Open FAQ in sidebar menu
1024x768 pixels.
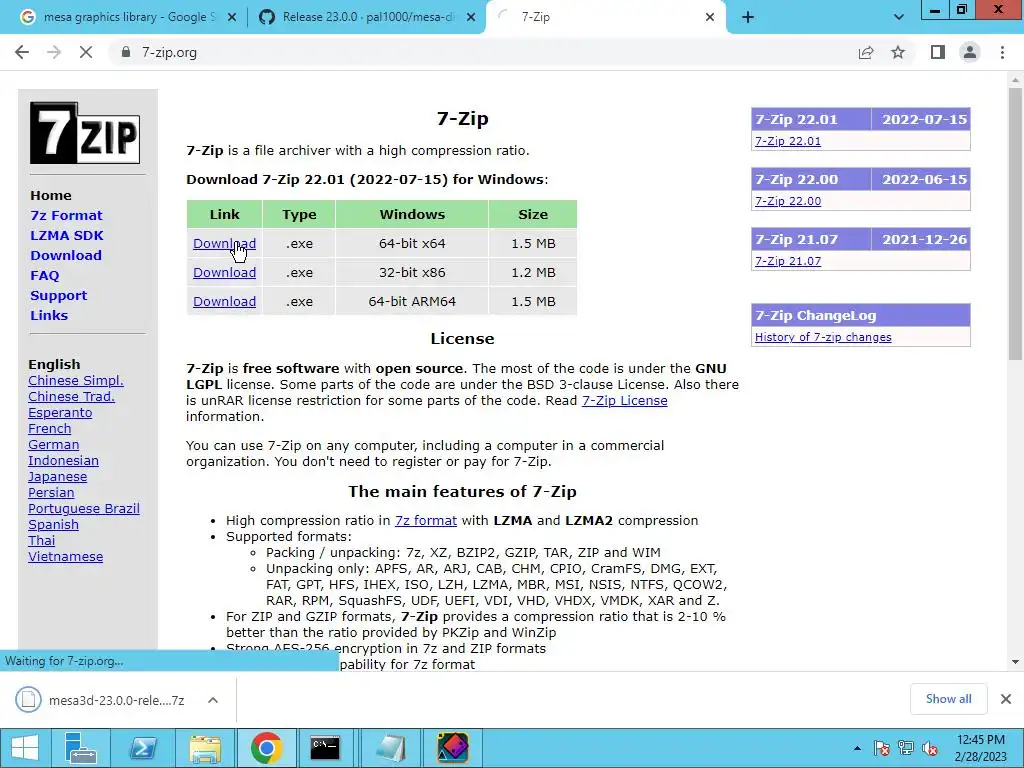pyautogui.click(x=44, y=276)
